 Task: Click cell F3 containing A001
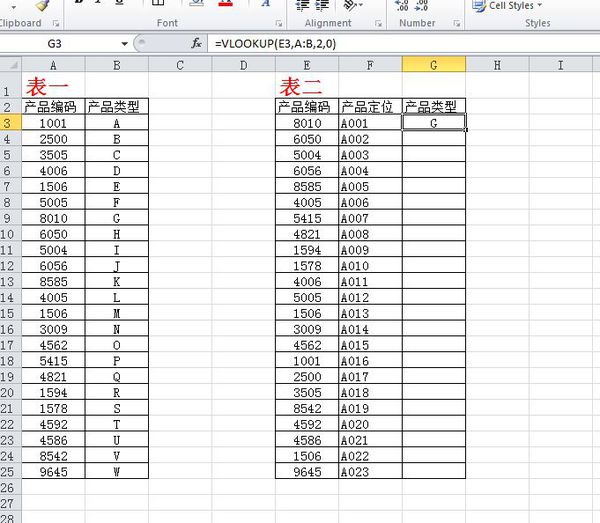click(370, 123)
